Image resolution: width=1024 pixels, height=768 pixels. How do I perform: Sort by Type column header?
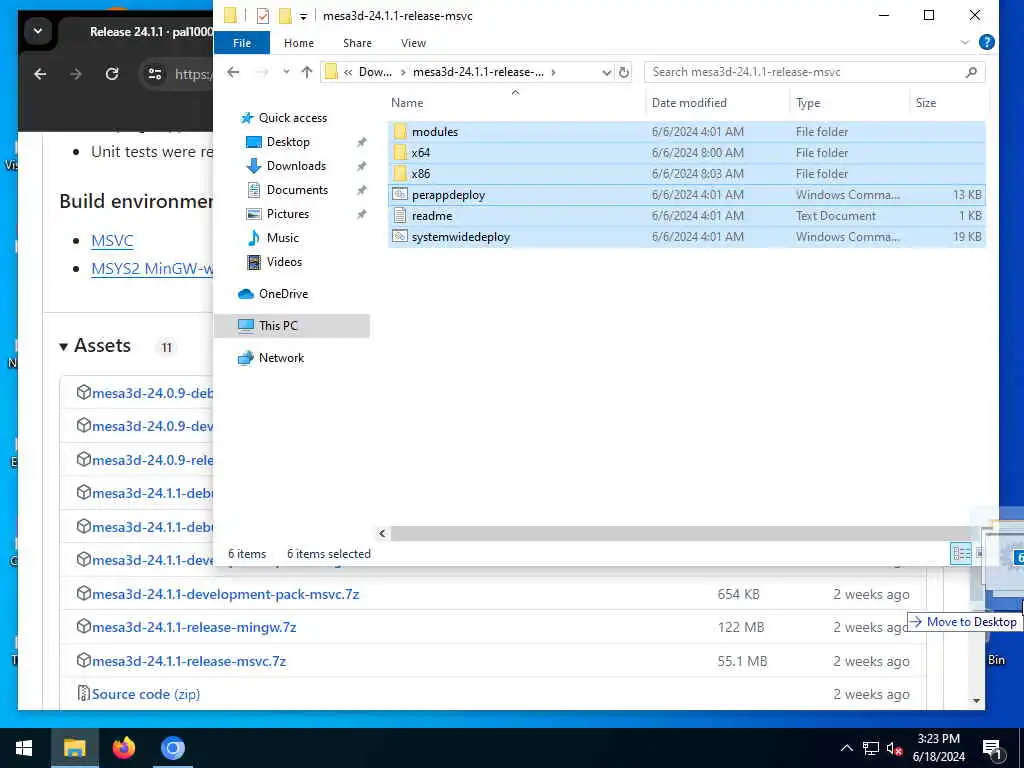pyautogui.click(x=808, y=103)
